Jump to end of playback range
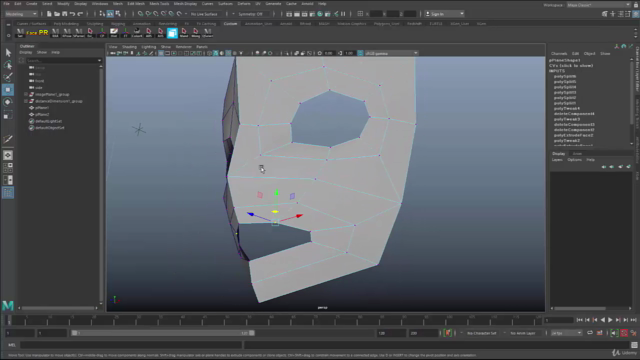The width and height of the screenshot is (640, 360). pyautogui.click(x=633, y=320)
